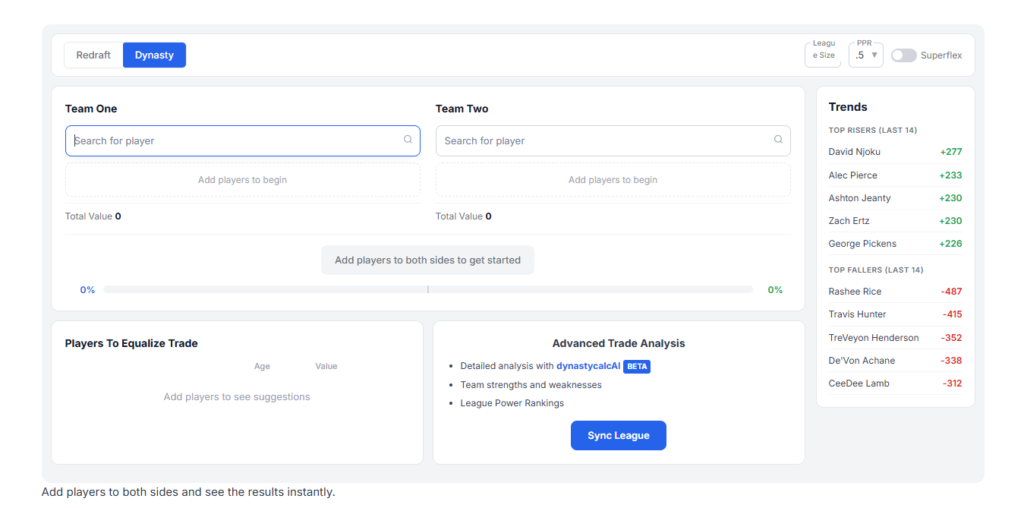Open the dynastycalcAI link
1024x508 pixels.
click(588, 367)
